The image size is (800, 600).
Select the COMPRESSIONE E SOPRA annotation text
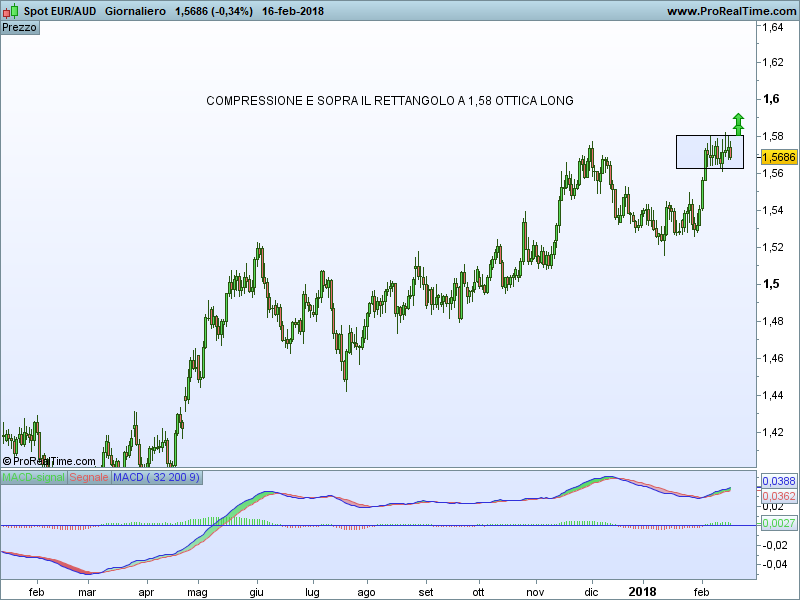(389, 101)
